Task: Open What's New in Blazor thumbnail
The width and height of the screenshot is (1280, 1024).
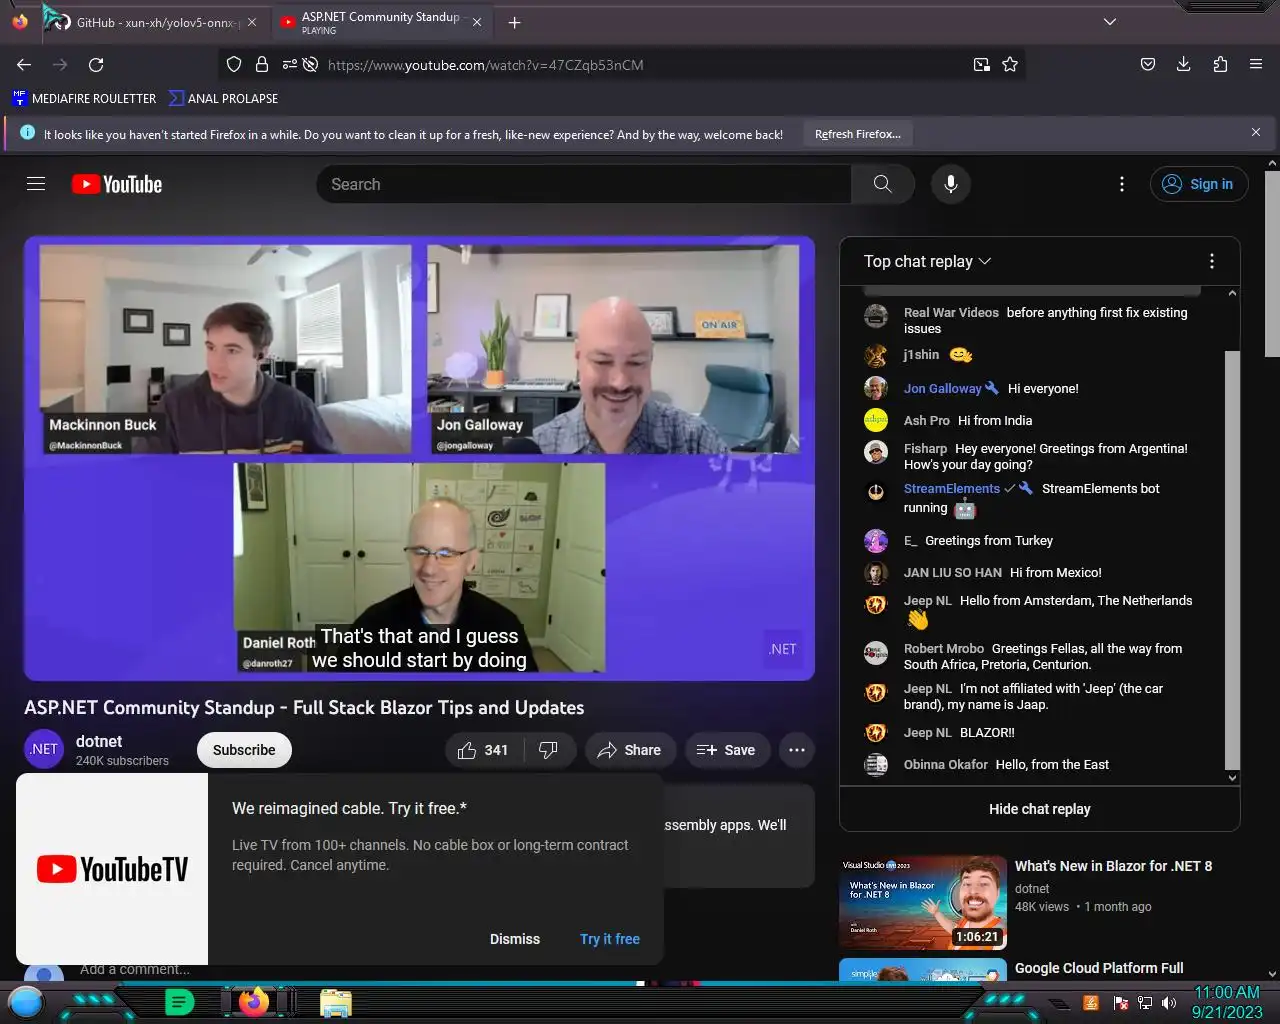Action: pos(923,902)
